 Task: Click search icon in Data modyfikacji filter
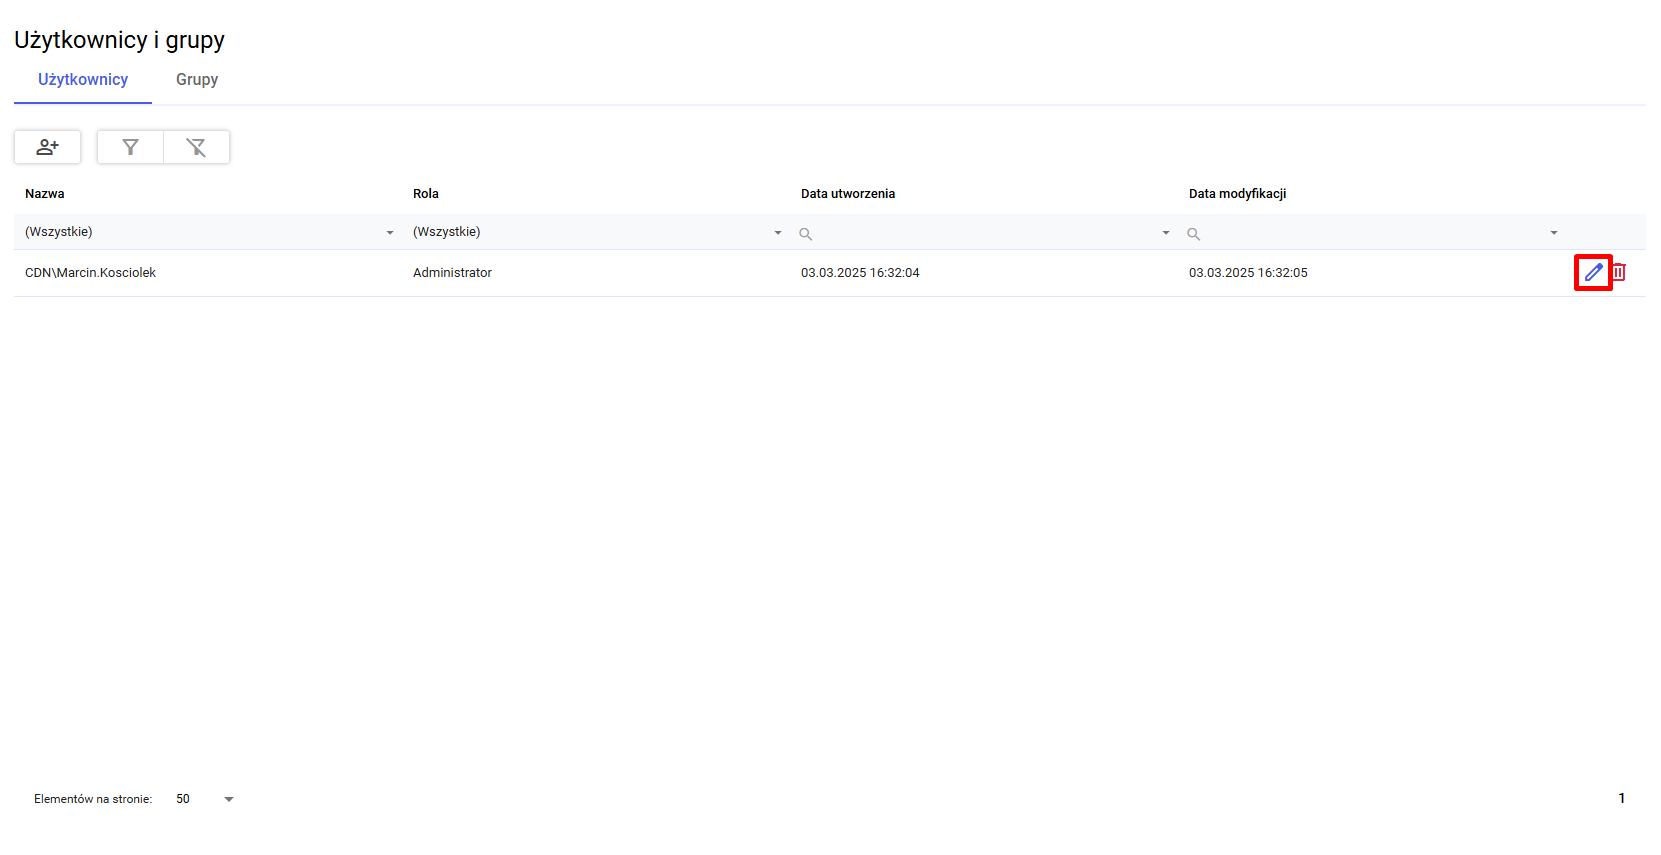1193,234
